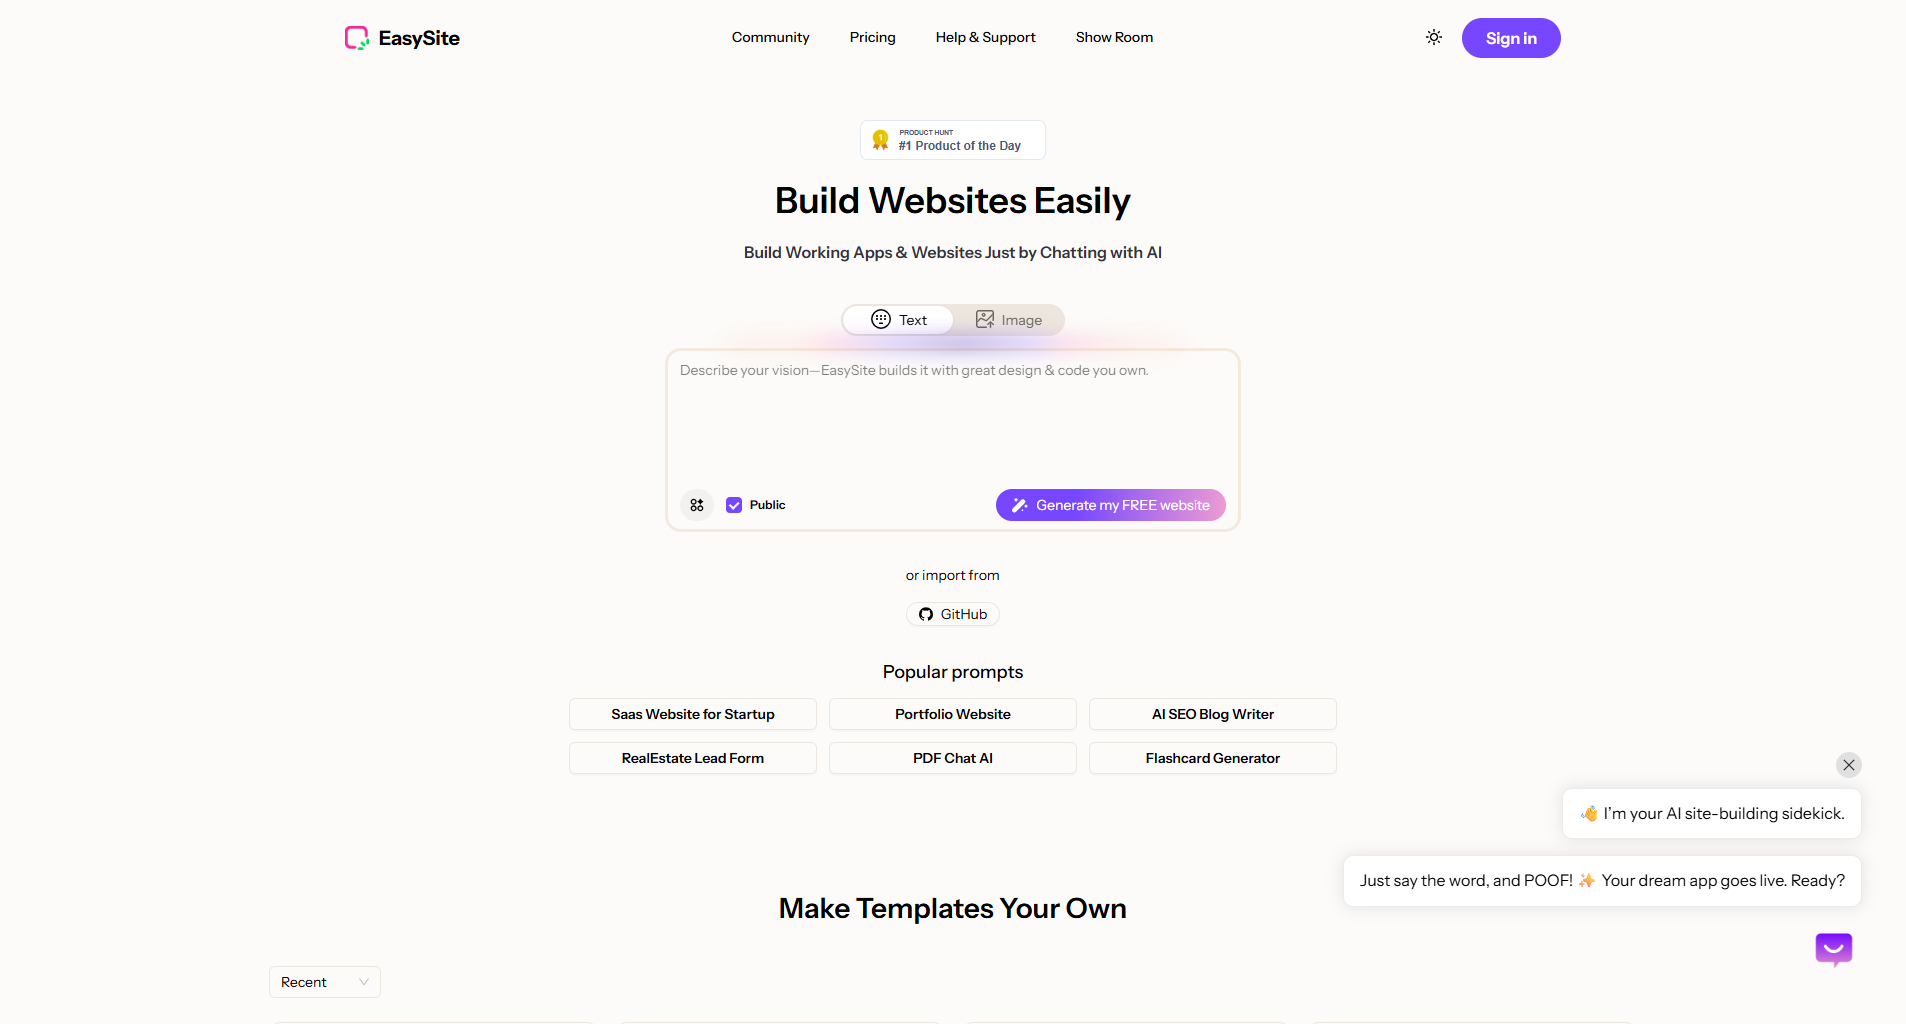Dismiss the AI sidekick popup with X
Image resolution: width=1906 pixels, height=1024 pixels.
coord(1849,765)
